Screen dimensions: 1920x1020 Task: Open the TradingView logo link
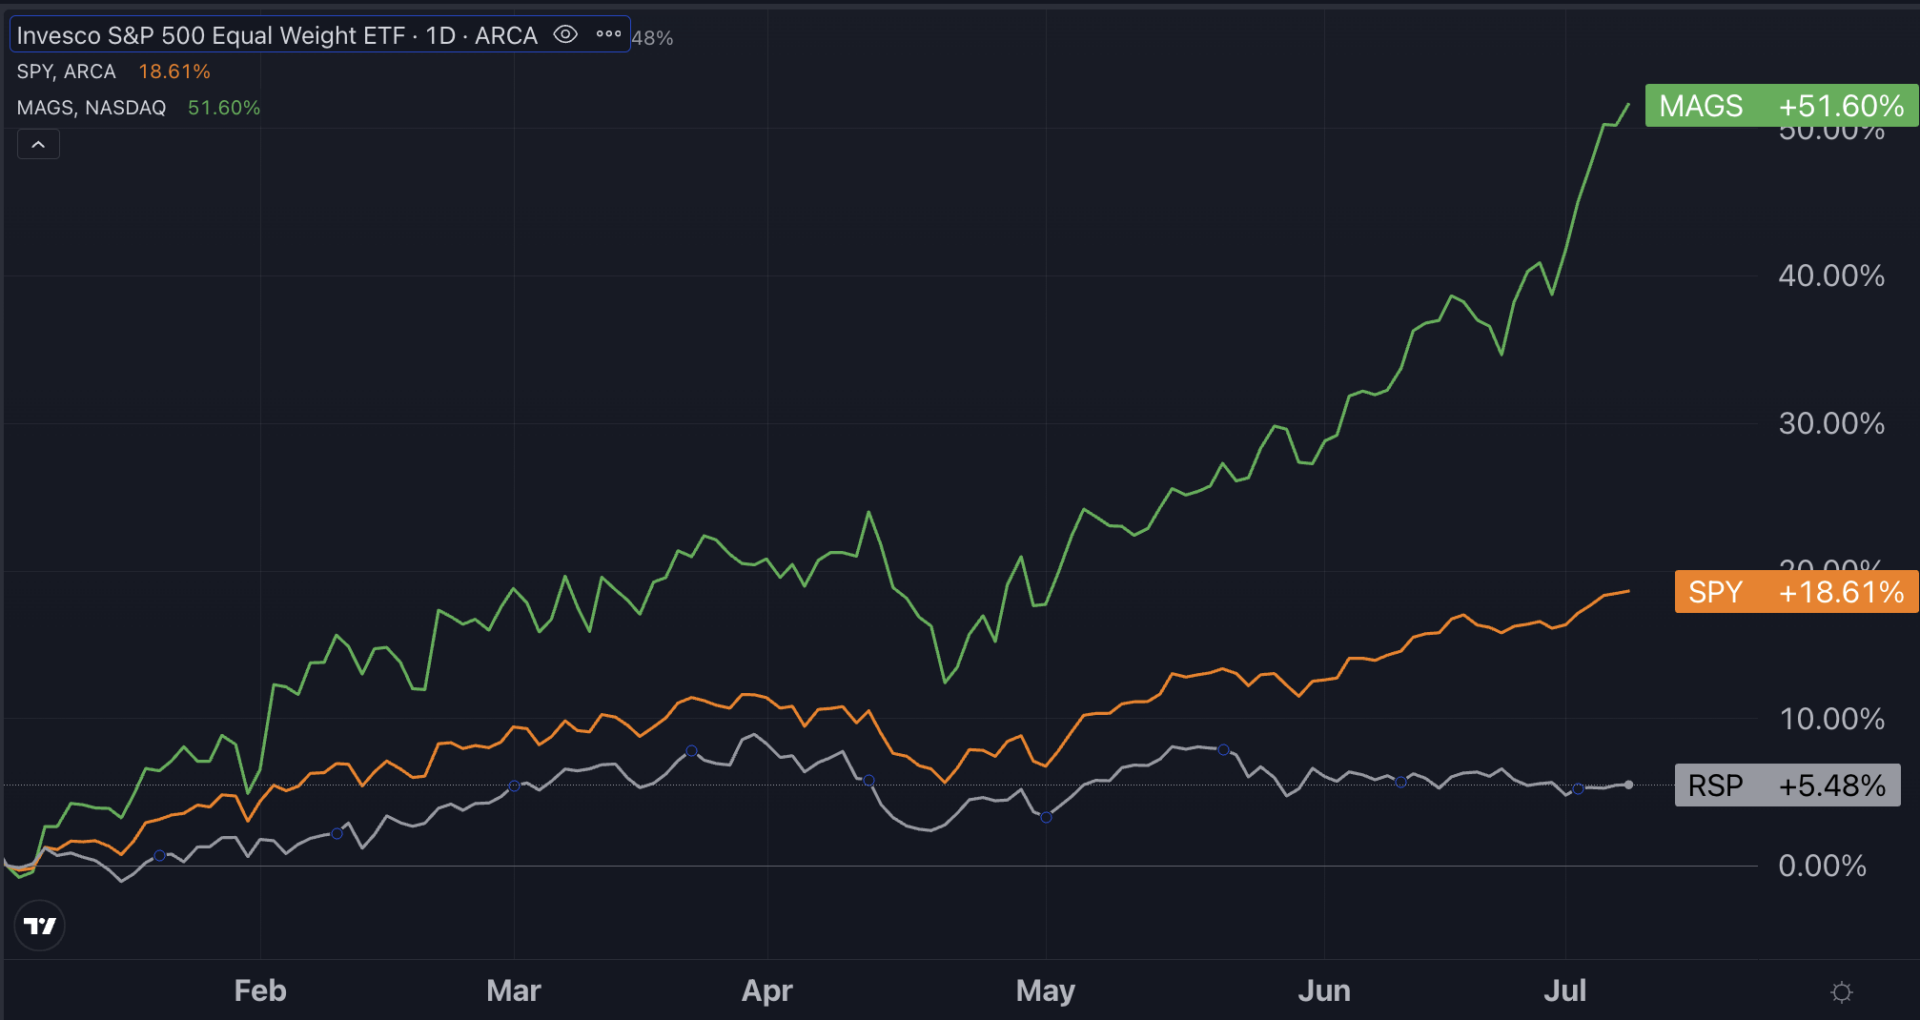(x=40, y=925)
